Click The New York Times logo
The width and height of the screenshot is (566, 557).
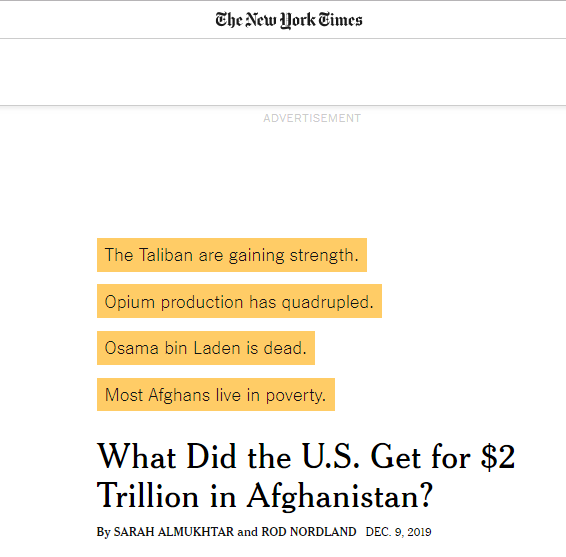(x=289, y=20)
